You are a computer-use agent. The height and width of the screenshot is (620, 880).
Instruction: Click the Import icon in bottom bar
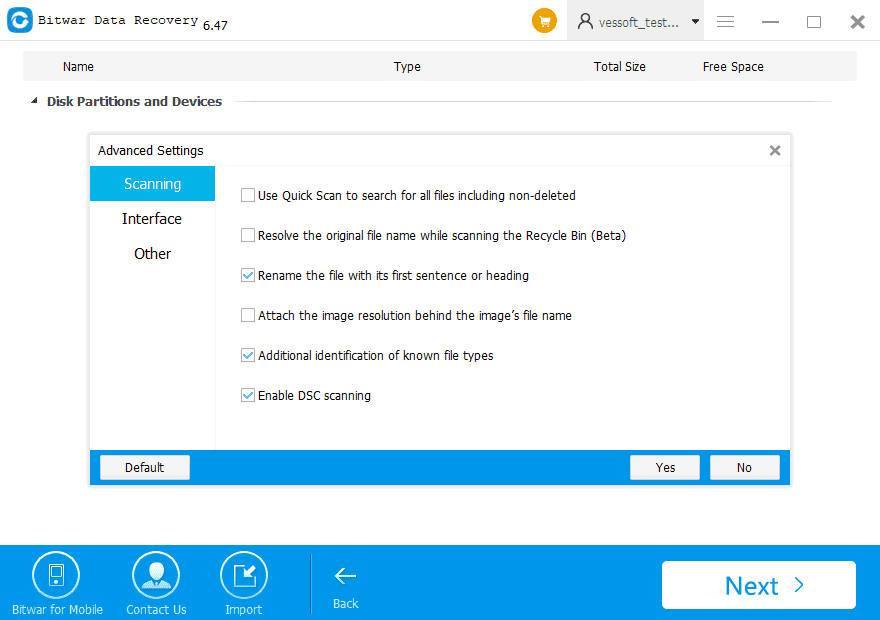(x=244, y=575)
